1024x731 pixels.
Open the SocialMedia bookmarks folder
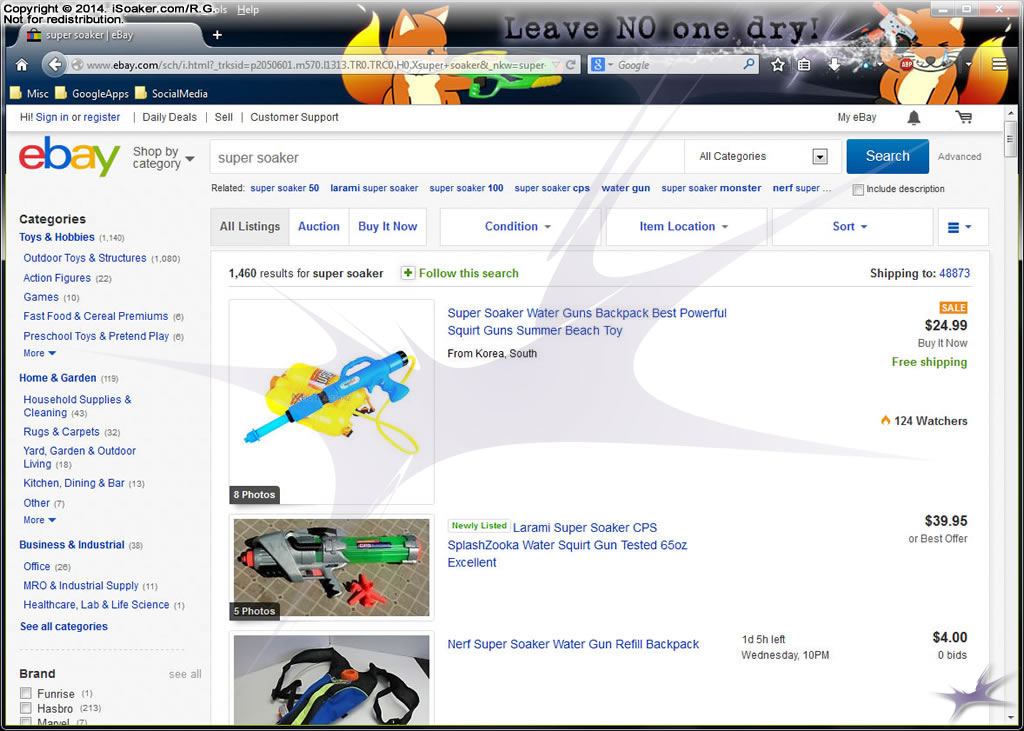[172, 93]
